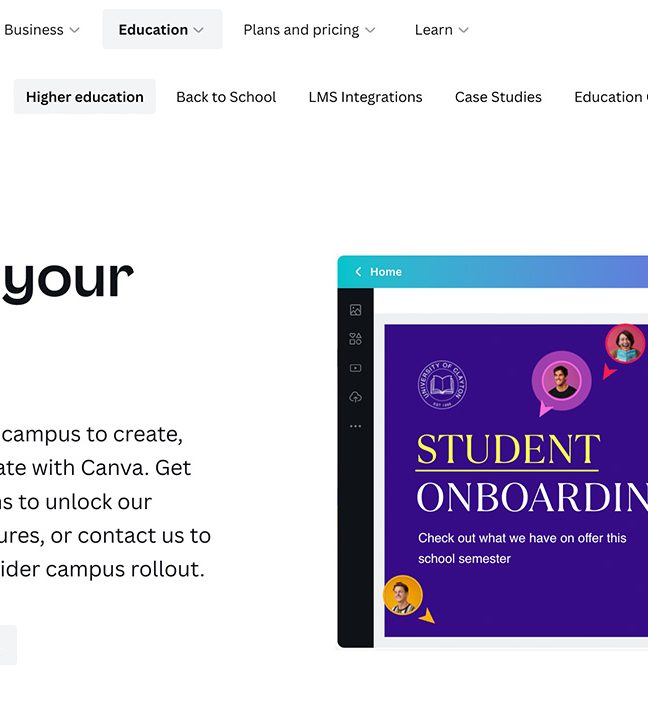
Task: Select the photos icon in editor sidebar
Action: (x=355, y=310)
